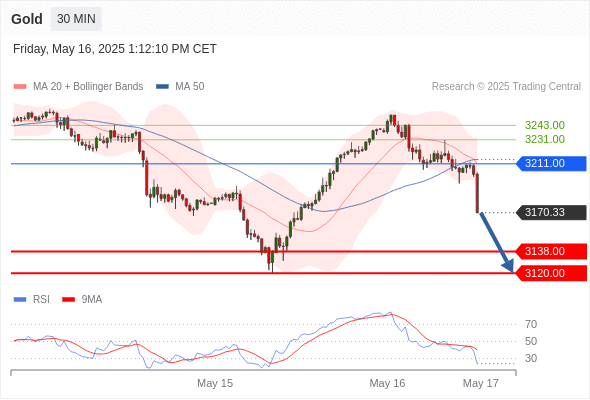
Task: Click the May 15 date axis label
Action: coord(215,383)
